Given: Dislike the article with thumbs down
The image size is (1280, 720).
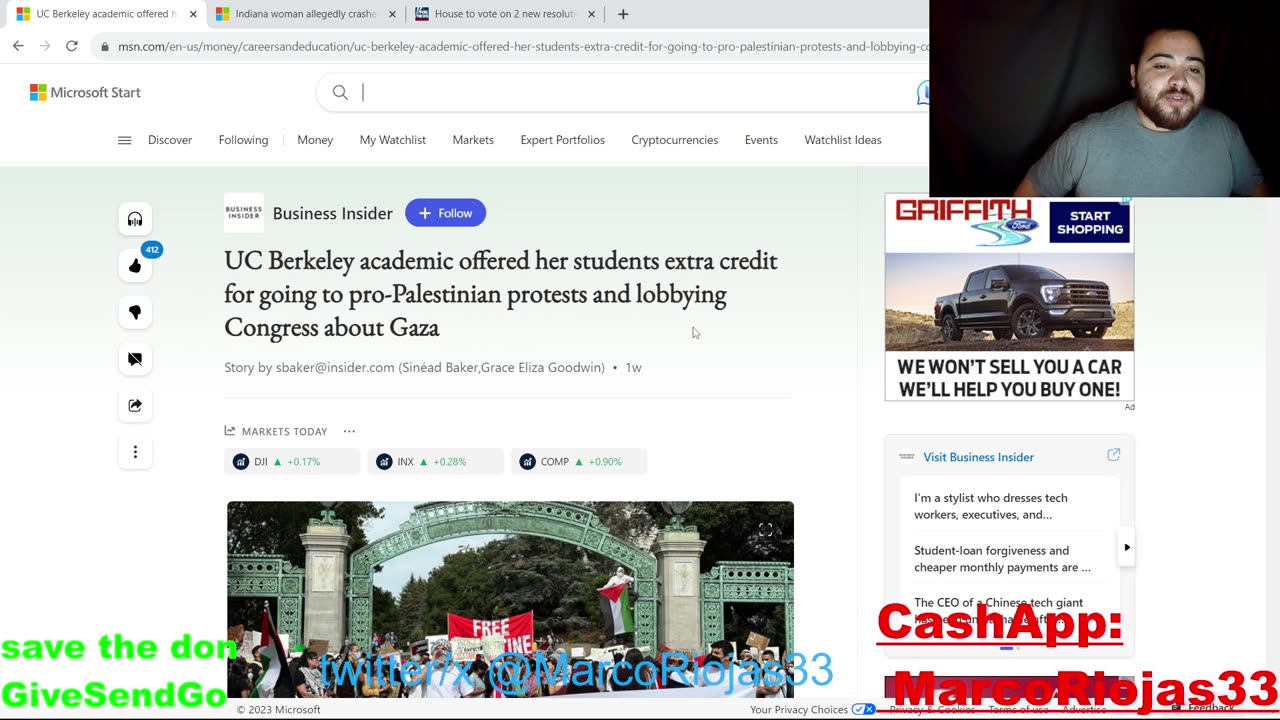Looking at the screenshot, I should (x=135, y=312).
